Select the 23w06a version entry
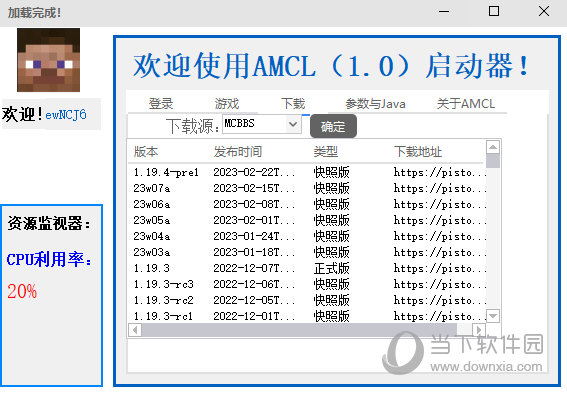567x396 pixels. [x=307, y=204]
